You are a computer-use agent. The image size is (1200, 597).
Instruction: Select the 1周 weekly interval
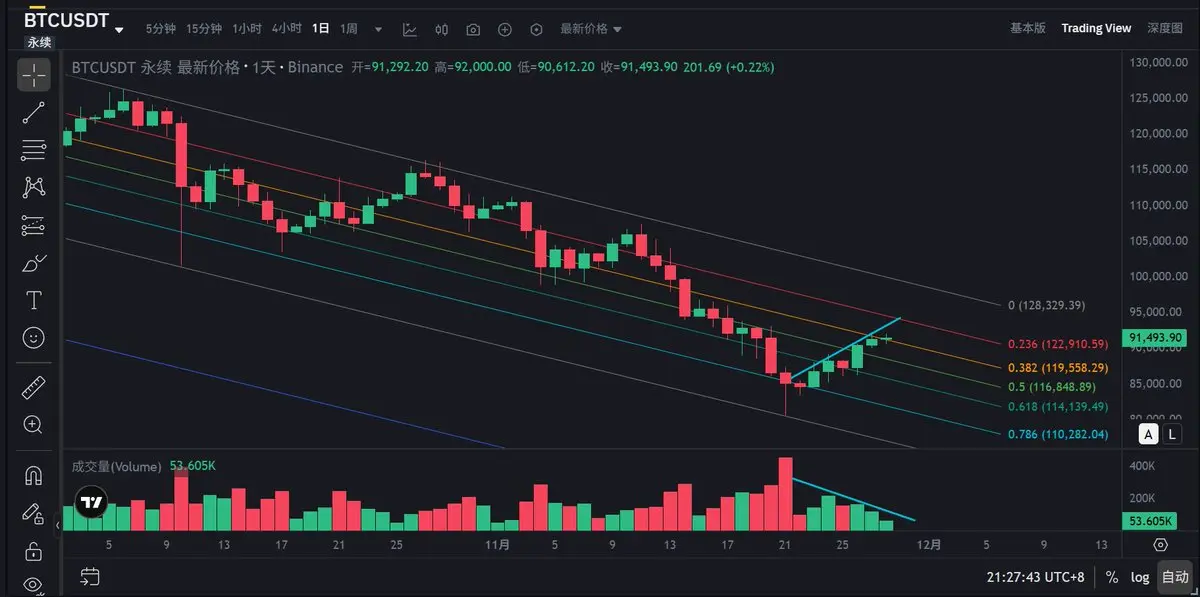[x=349, y=29]
